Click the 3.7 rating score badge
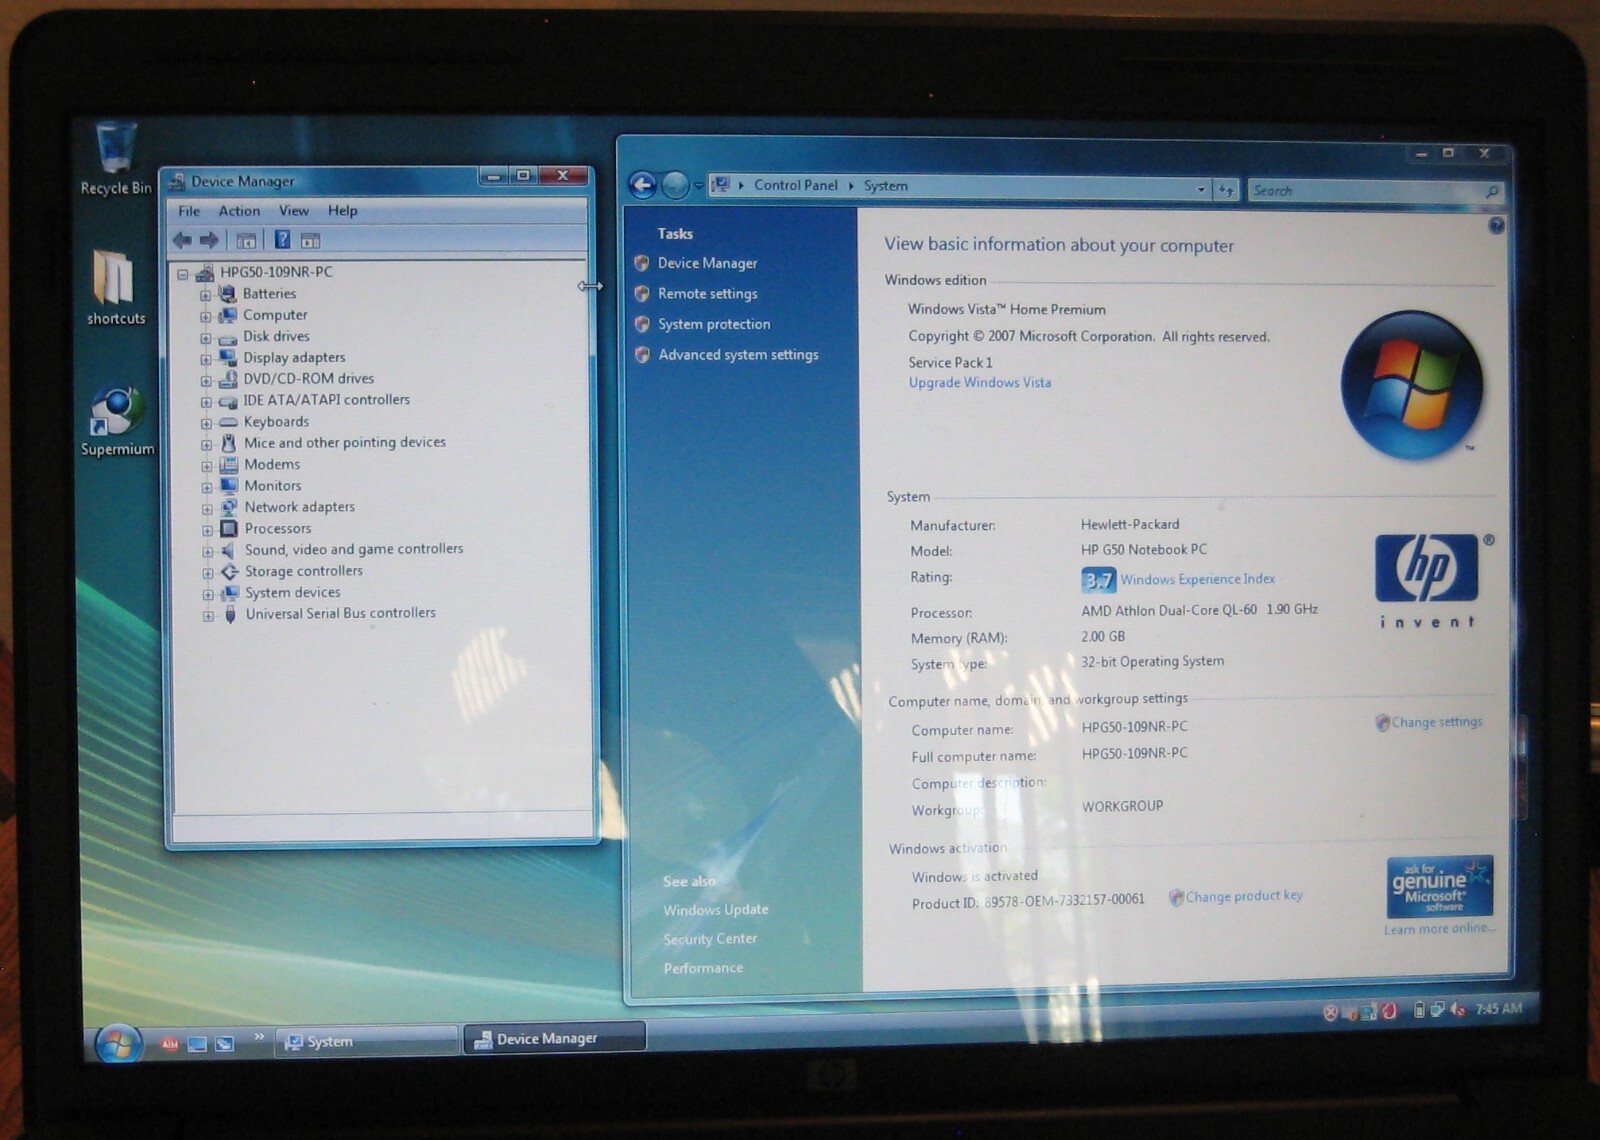 [1098, 580]
